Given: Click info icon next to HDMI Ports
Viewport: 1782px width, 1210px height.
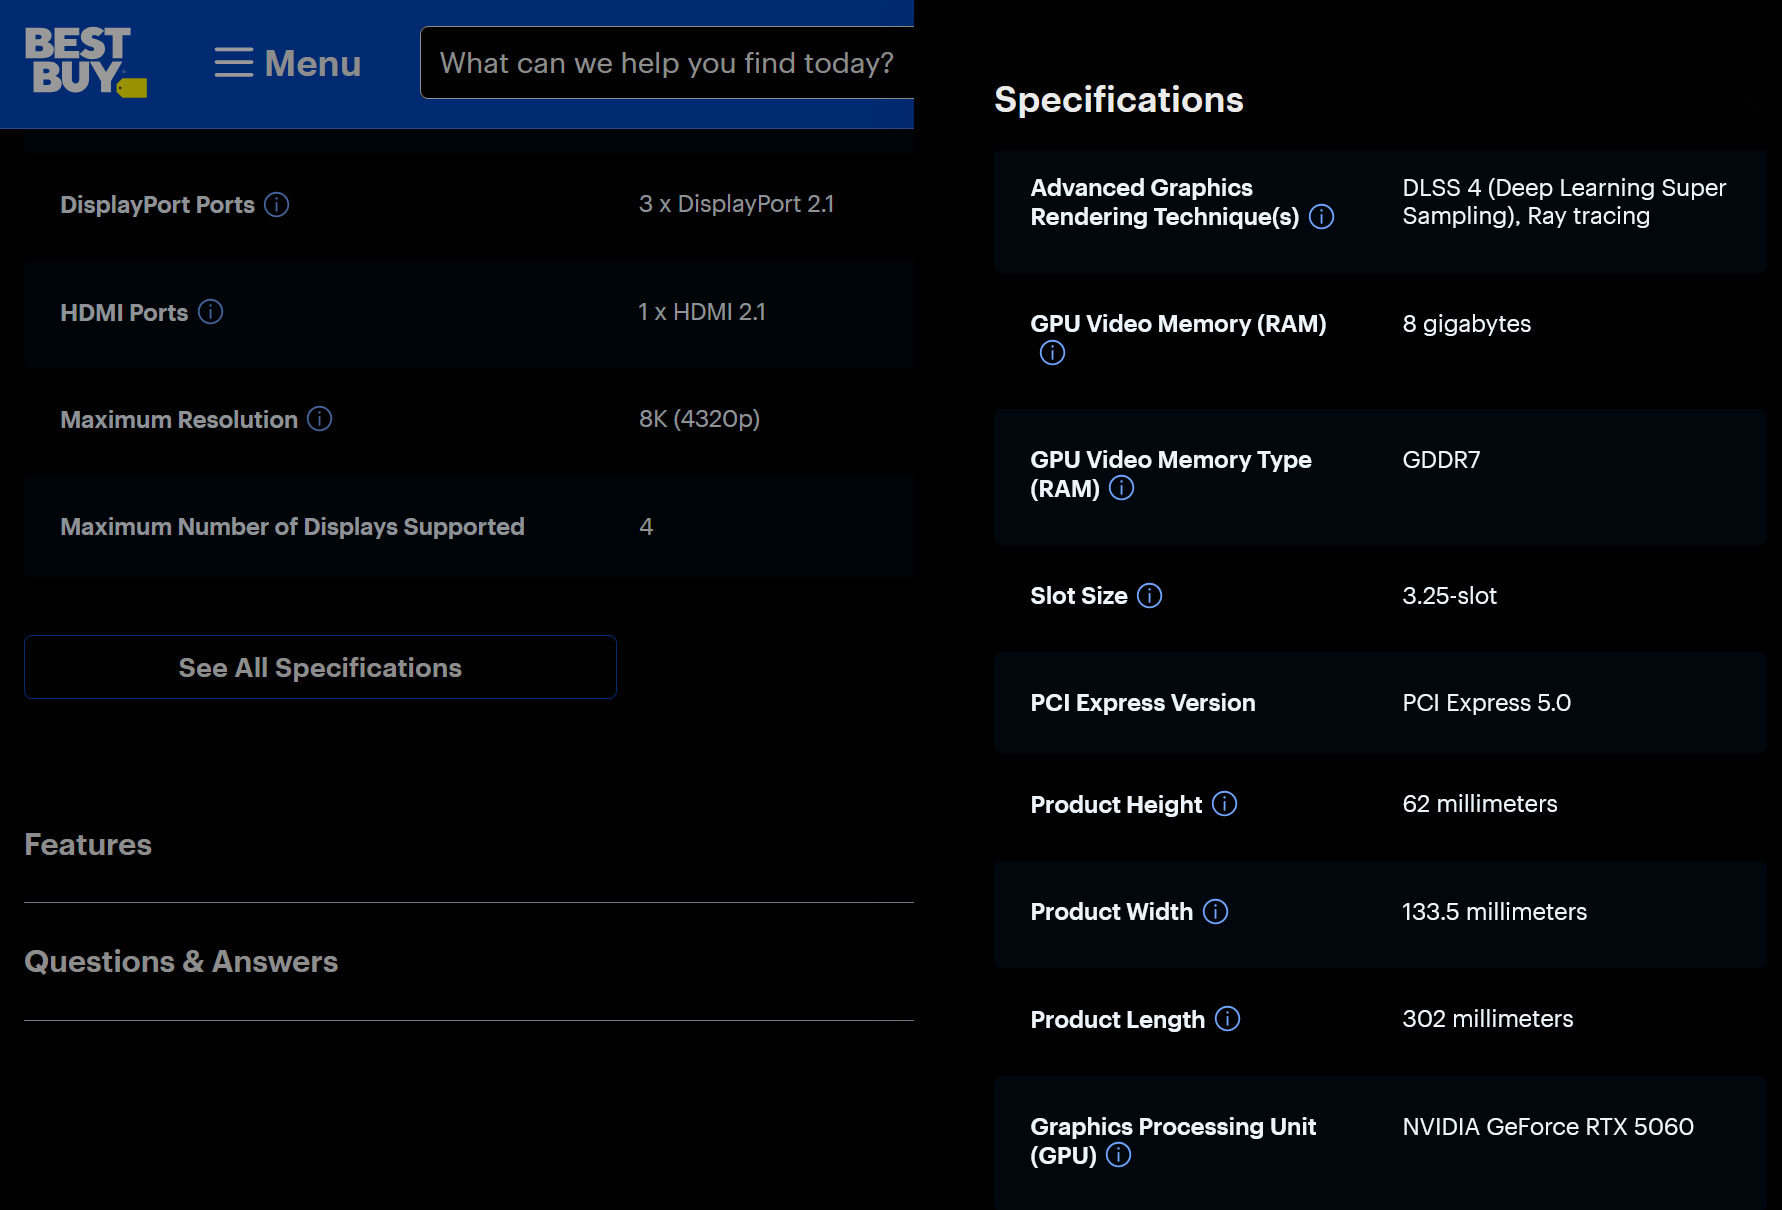Looking at the screenshot, I should click(211, 312).
